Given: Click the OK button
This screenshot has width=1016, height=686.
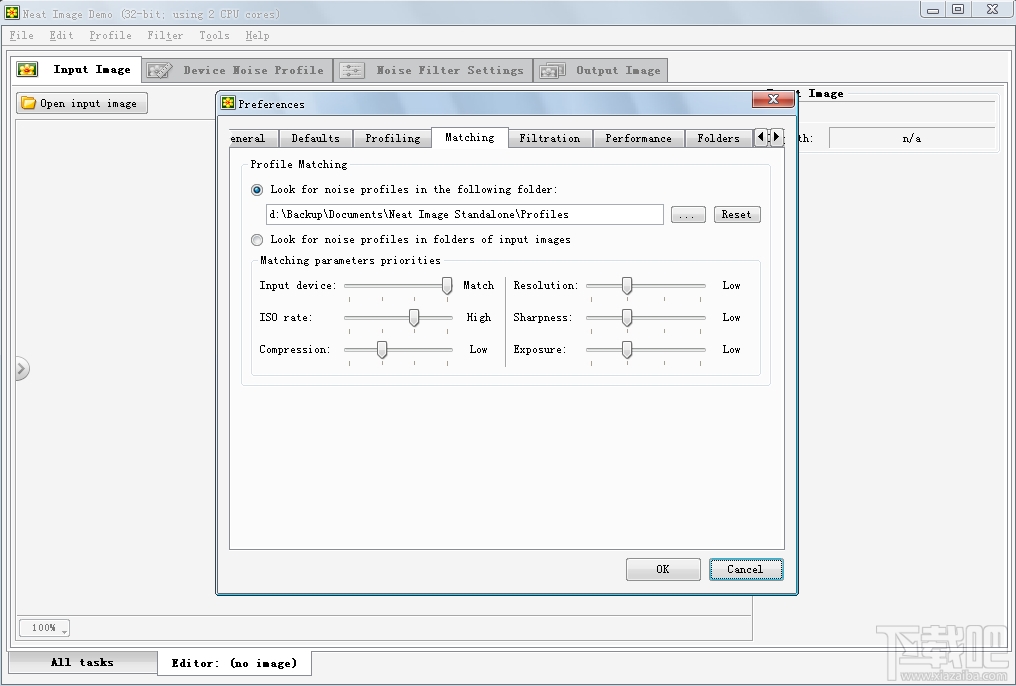Looking at the screenshot, I should pyautogui.click(x=663, y=569).
